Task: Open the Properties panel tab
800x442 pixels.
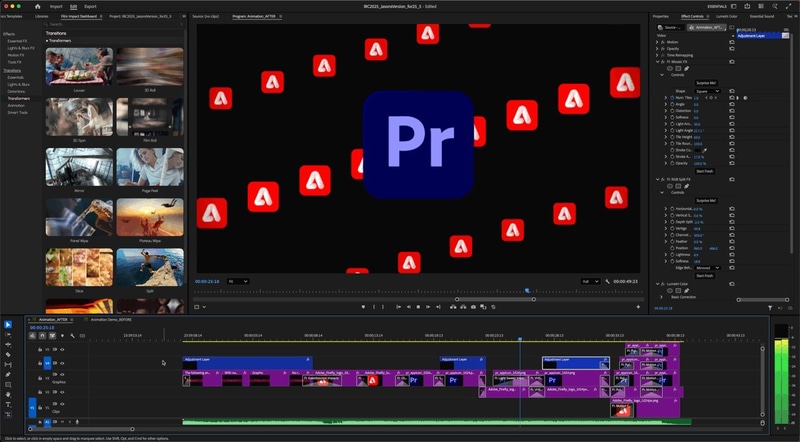Action: tap(660, 16)
